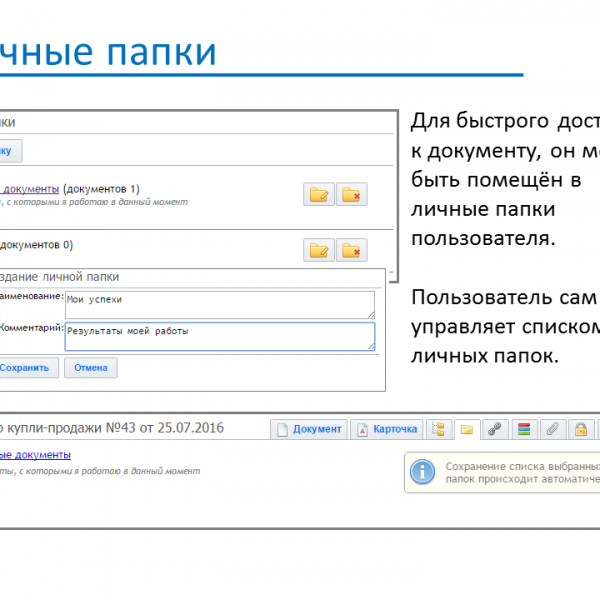
Task: Open the chain links icon tab
Action: coord(494,429)
